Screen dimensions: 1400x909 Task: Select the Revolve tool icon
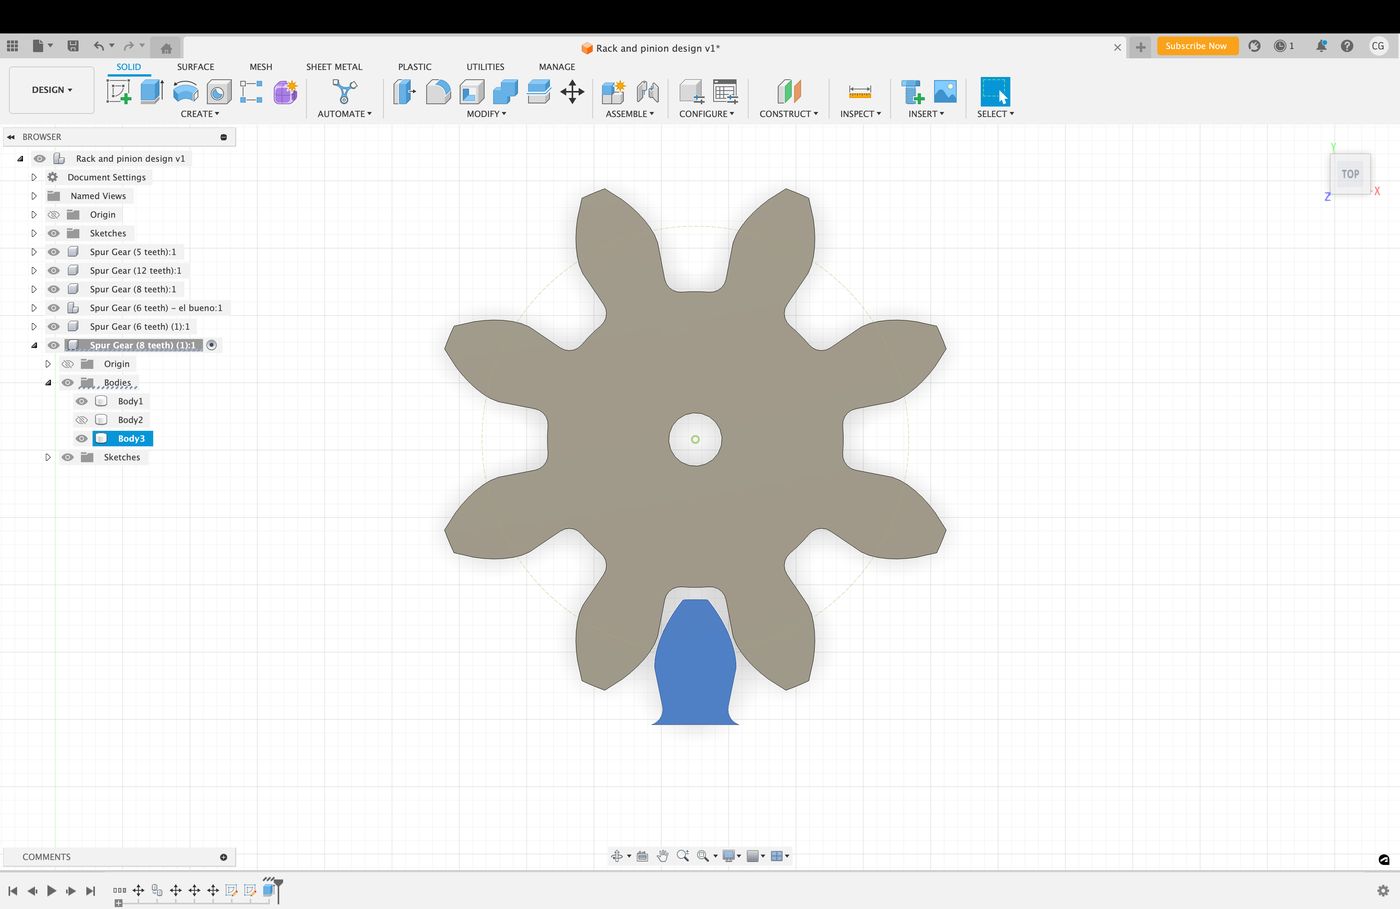pos(185,92)
